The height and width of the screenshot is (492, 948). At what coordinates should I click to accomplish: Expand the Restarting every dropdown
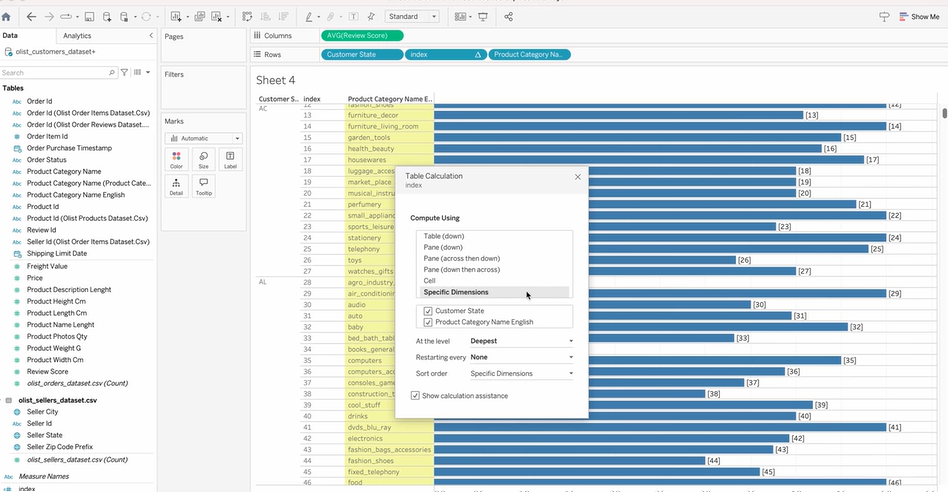(521, 357)
